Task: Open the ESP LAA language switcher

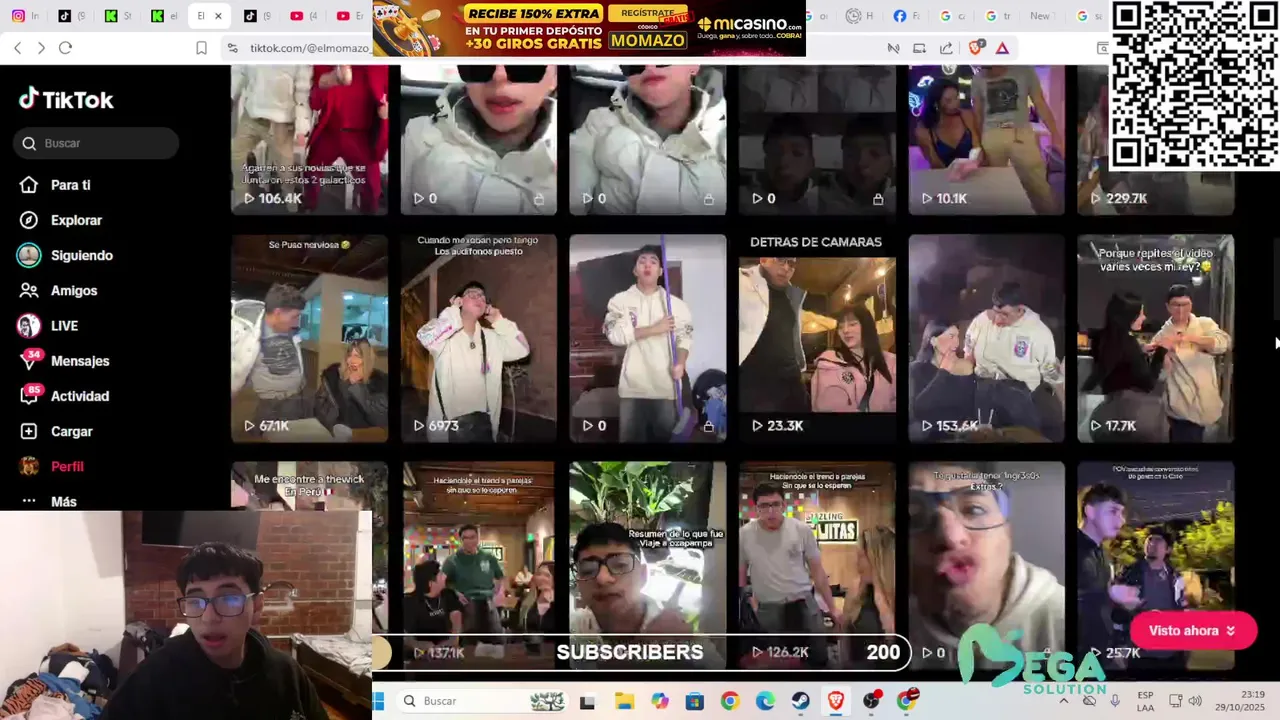Action: (x=1145, y=701)
